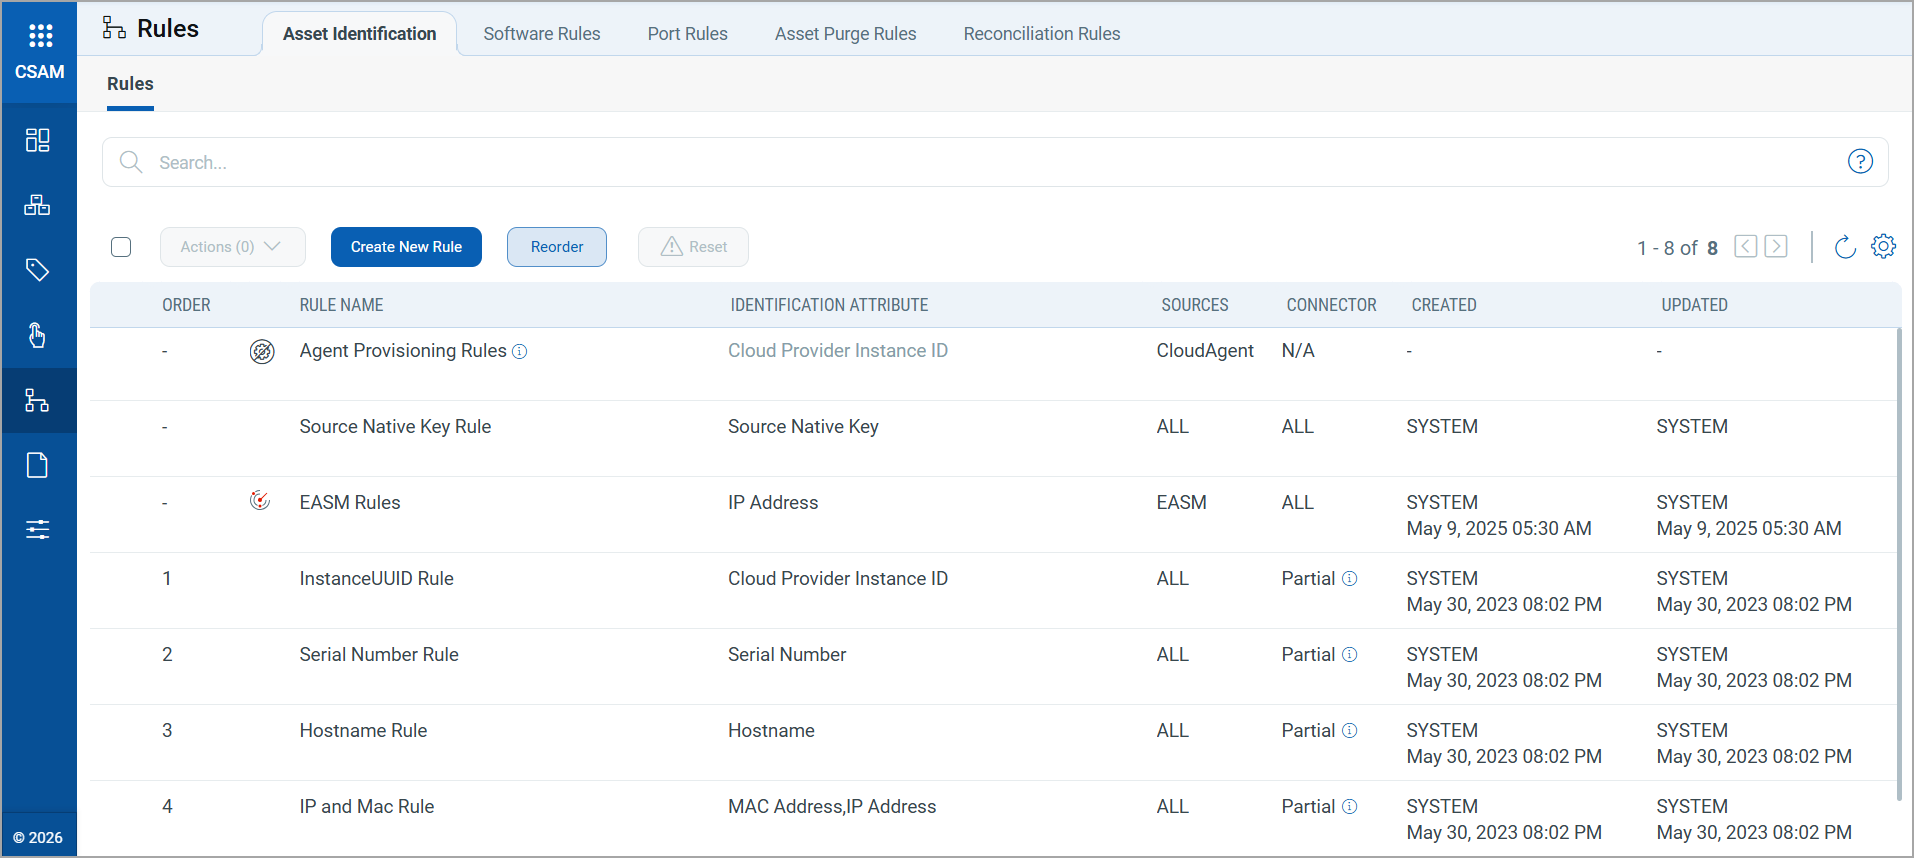Click Create New Rule button

pos(406,247)
